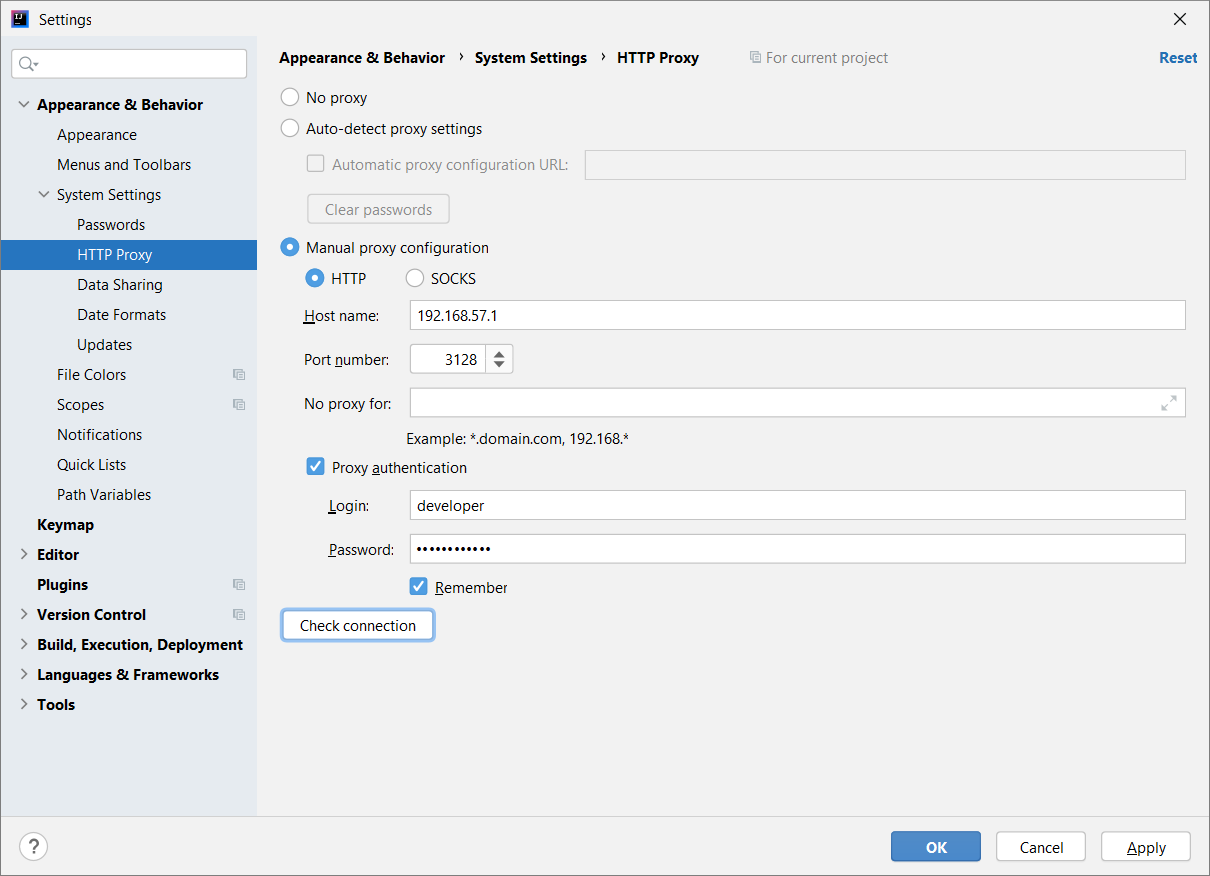Image resolution: width=1210 pixels, height=876 pixels.
Task: Click the help question mark icon
Action: [33, 847]
